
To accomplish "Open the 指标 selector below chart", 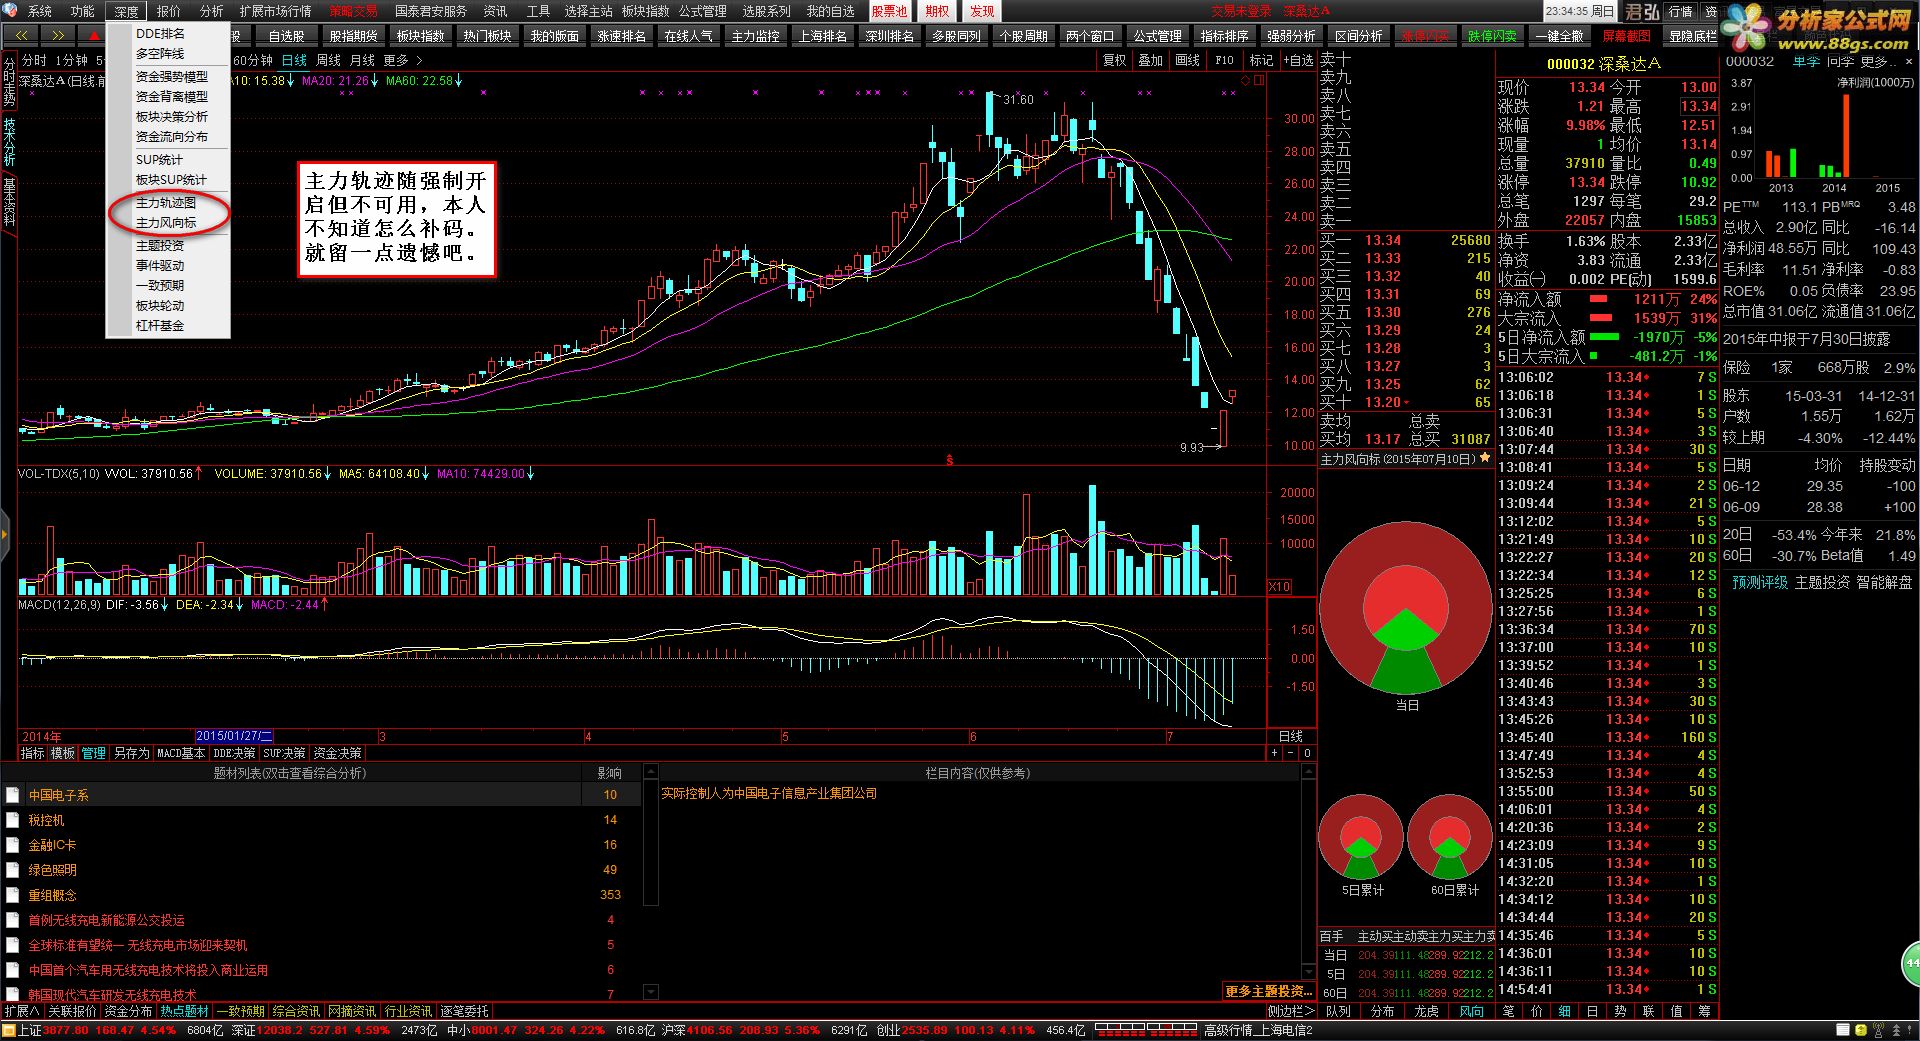I will [32, 753].
